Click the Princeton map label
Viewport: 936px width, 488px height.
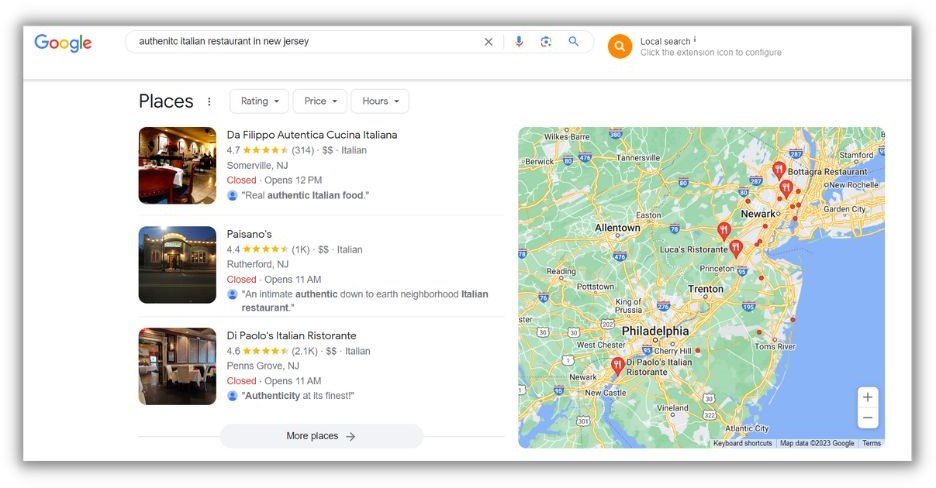[717, 269]
